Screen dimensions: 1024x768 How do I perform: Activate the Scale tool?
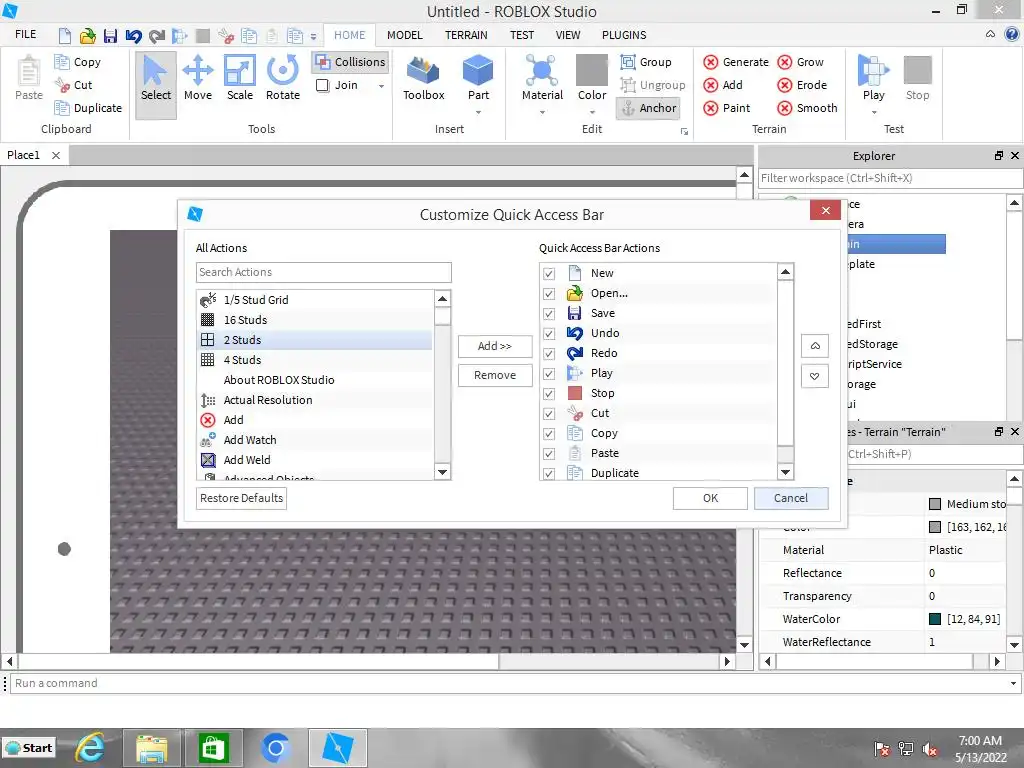(x=240, y=78)
